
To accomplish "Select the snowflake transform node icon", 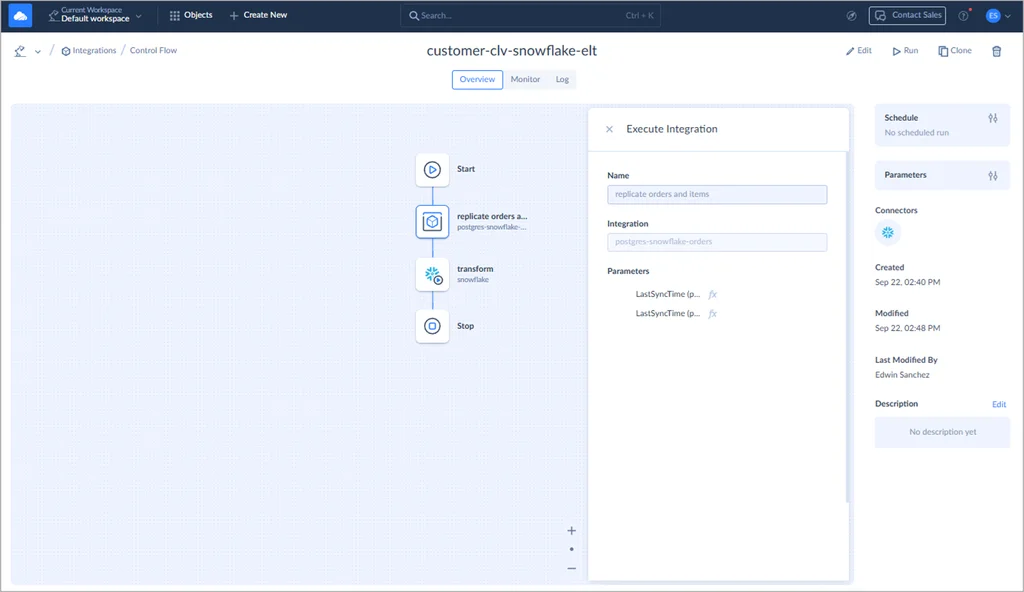I will [432, 274].
